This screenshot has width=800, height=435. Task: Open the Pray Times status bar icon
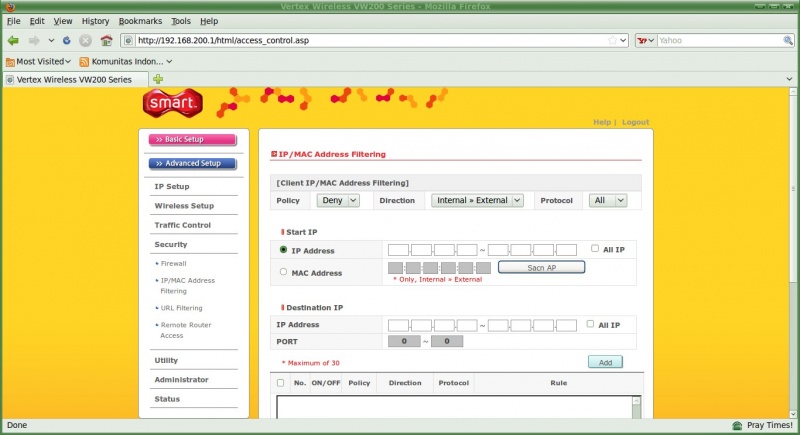click(738, 425)
